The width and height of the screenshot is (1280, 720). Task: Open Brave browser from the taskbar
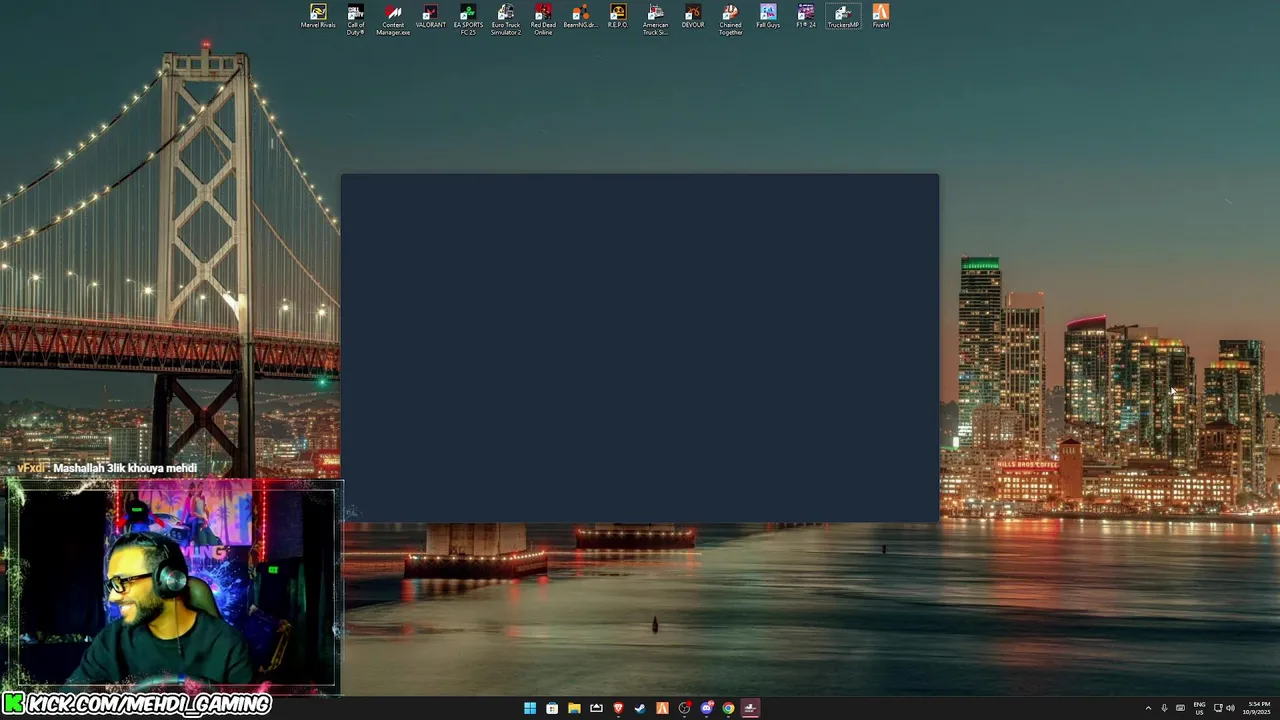pos(618,708)
